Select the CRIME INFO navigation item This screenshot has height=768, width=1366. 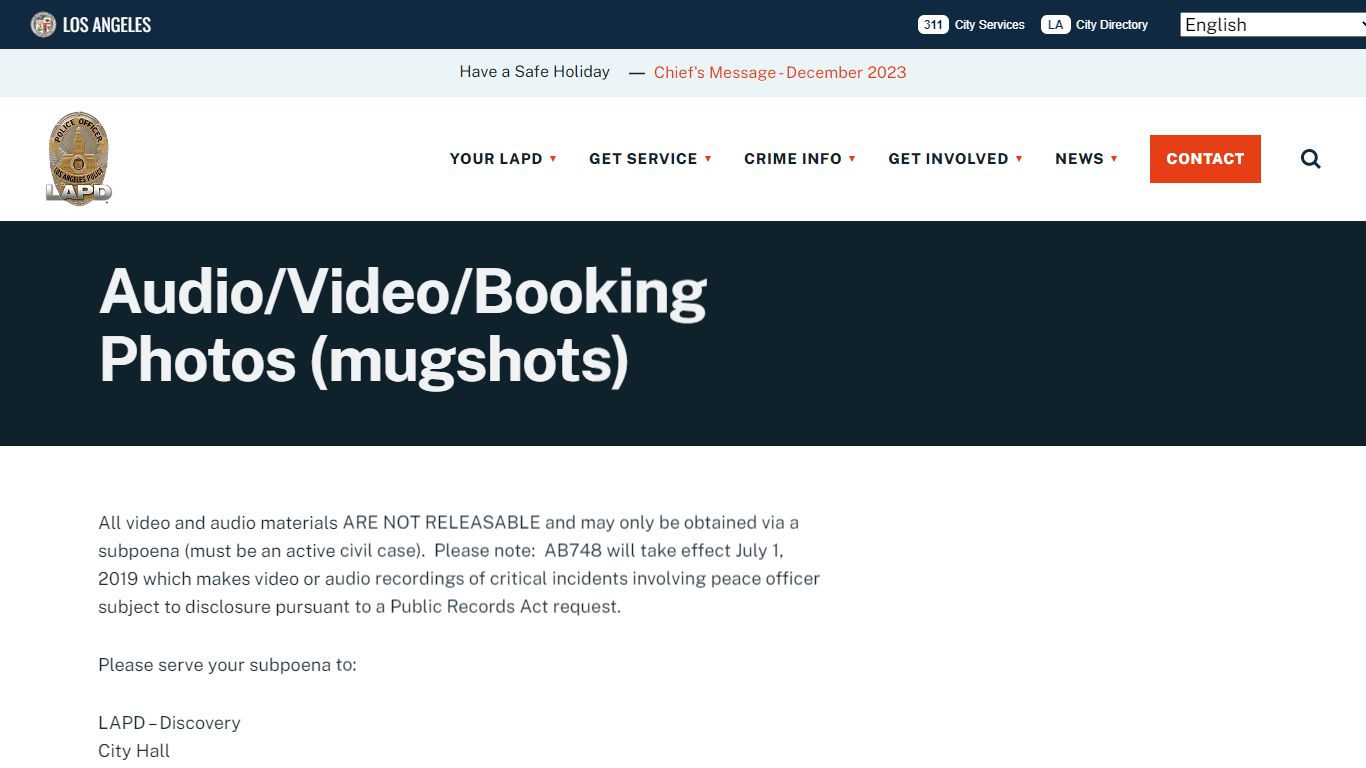point(793,158)
